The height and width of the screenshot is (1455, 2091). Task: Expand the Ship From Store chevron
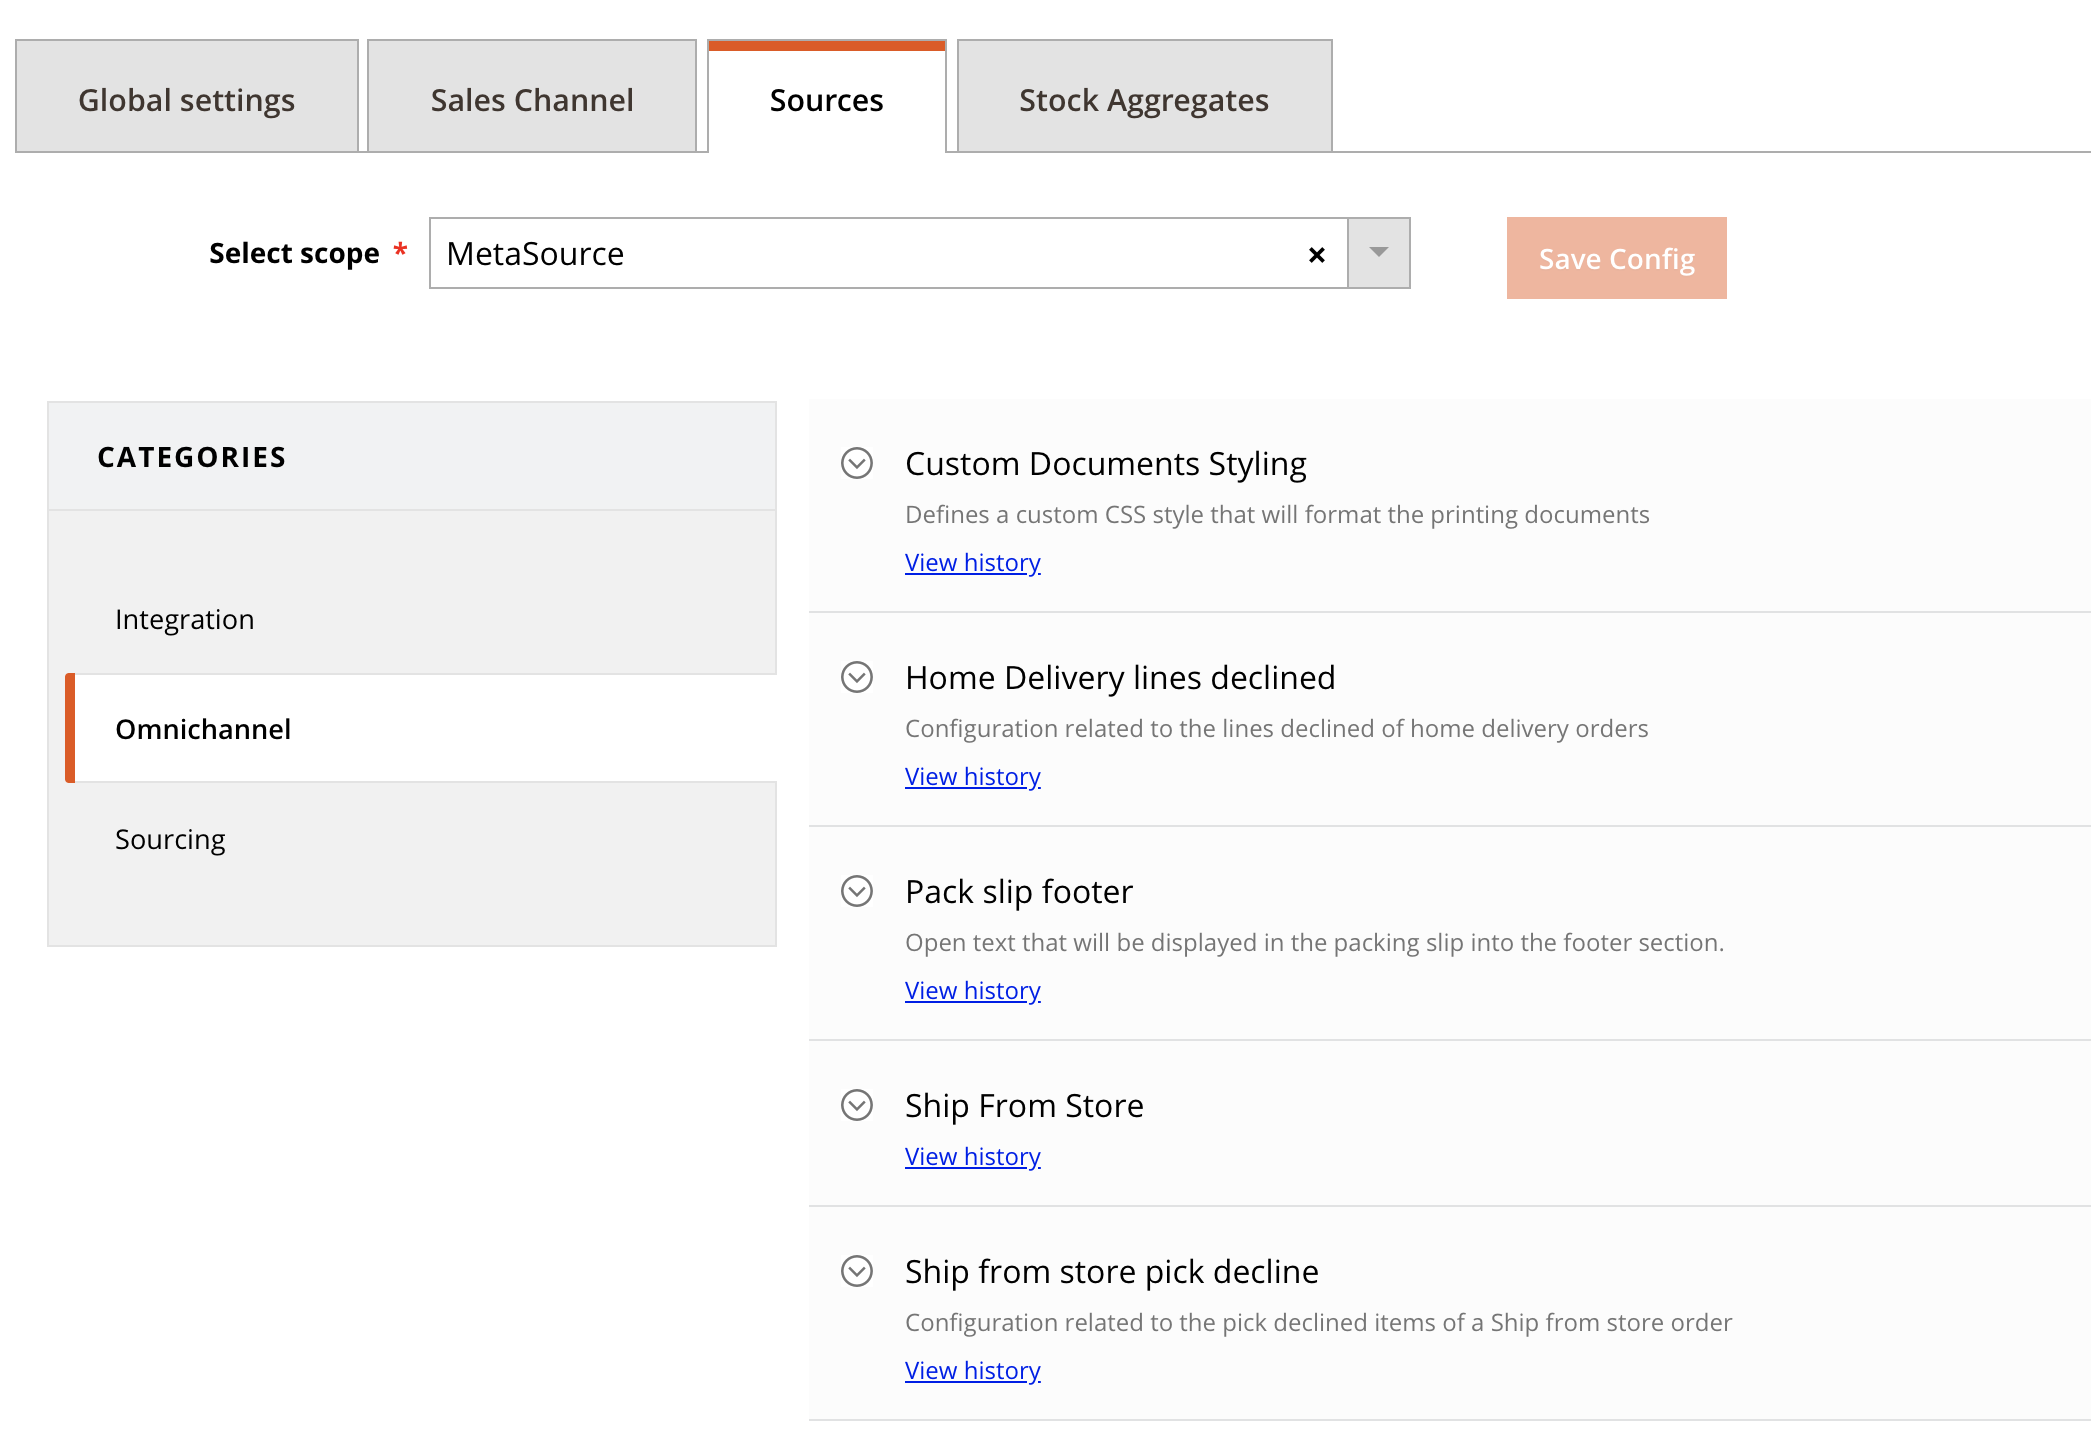tap(857, 1105)
